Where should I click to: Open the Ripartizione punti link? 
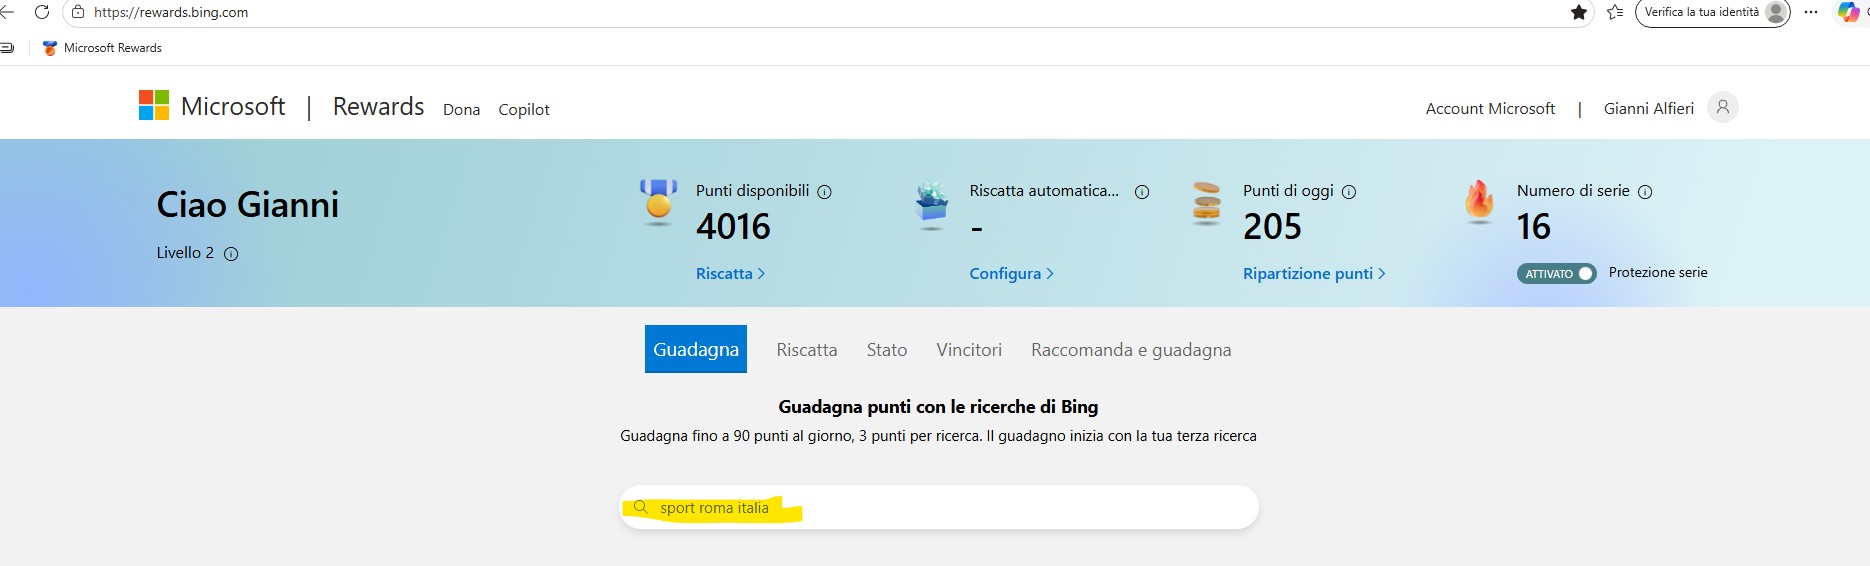click(x=1314, y=273)
